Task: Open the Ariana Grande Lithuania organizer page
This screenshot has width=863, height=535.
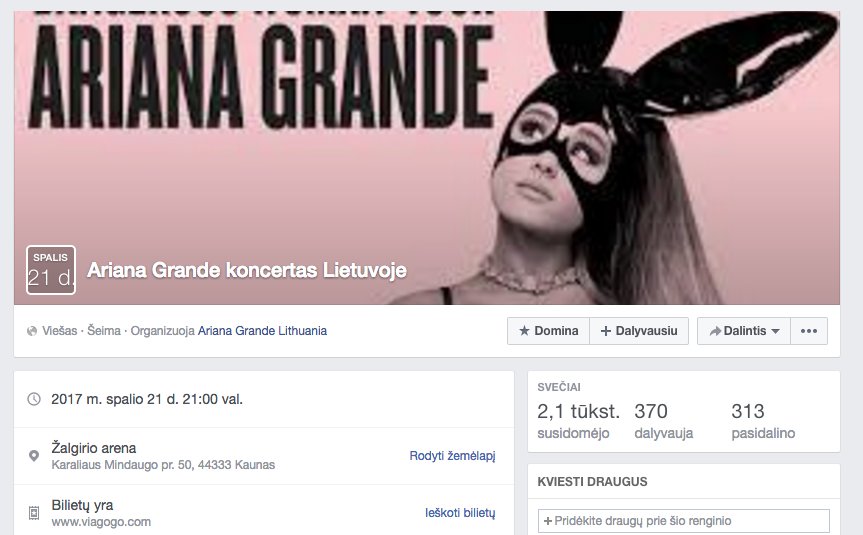Action: tap(262, 331)
